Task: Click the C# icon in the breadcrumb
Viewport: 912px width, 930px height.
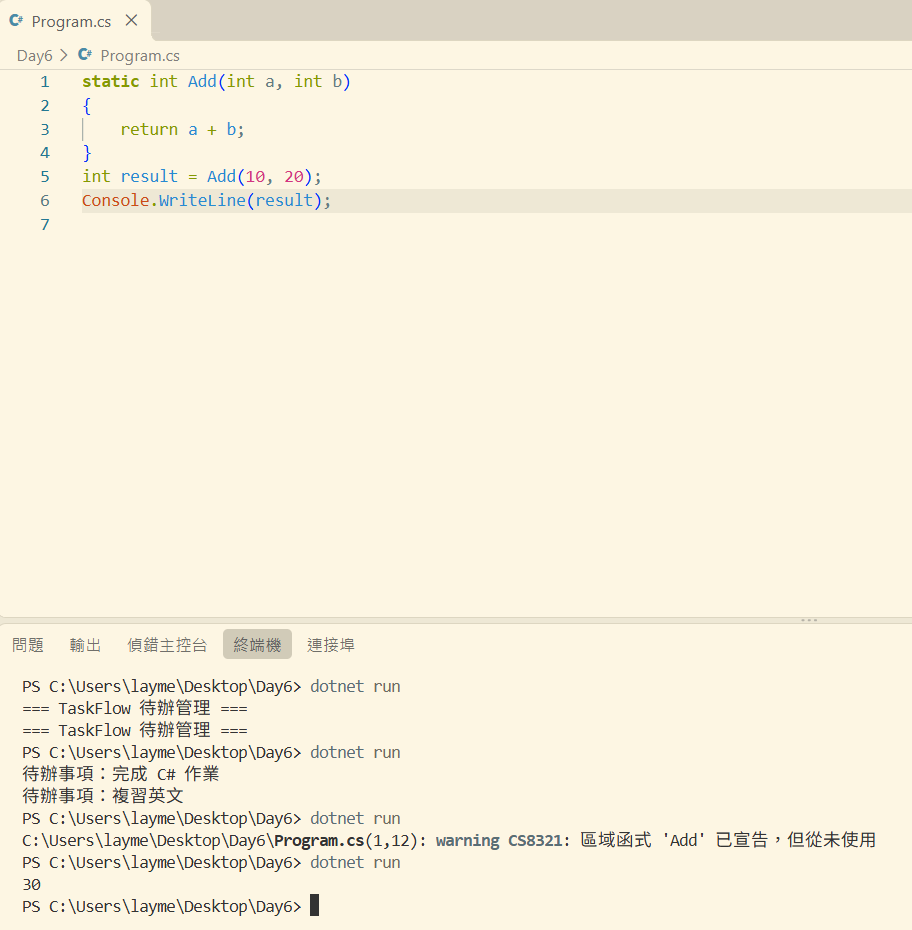Action: (85, 55)
